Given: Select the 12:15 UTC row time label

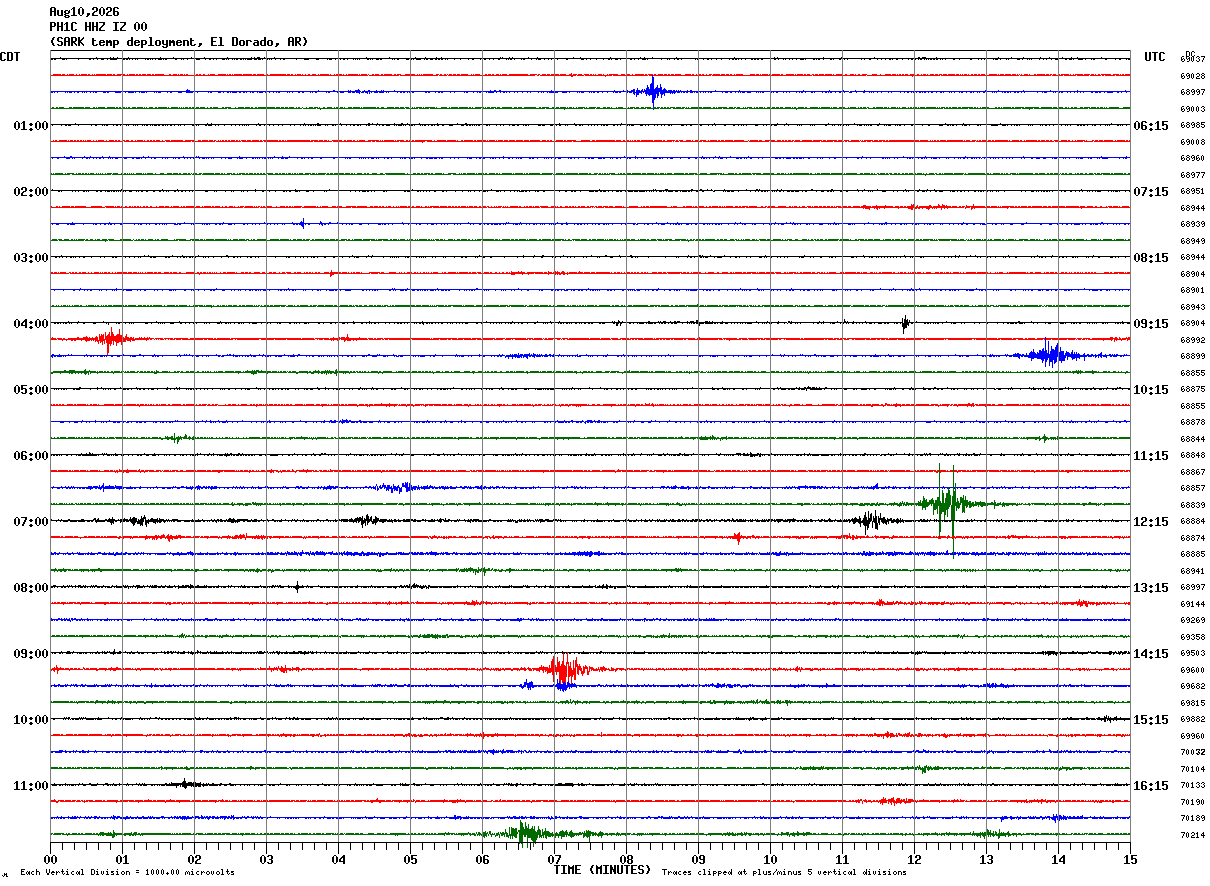Looking at the screenshot, I should coord(1151,522).
